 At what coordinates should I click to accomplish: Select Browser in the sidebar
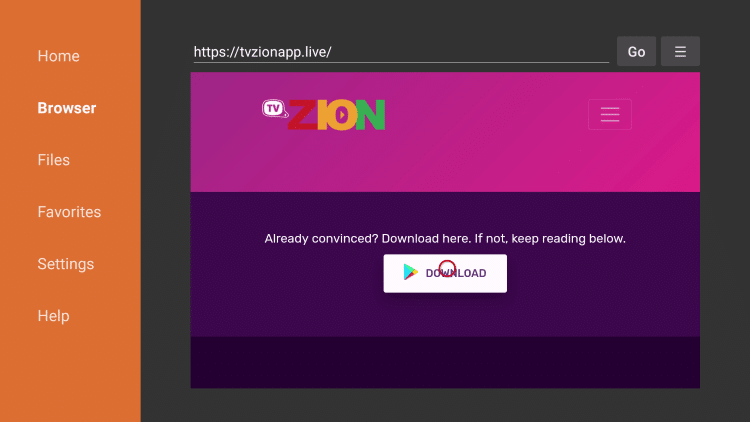click(x=66, y=108)
